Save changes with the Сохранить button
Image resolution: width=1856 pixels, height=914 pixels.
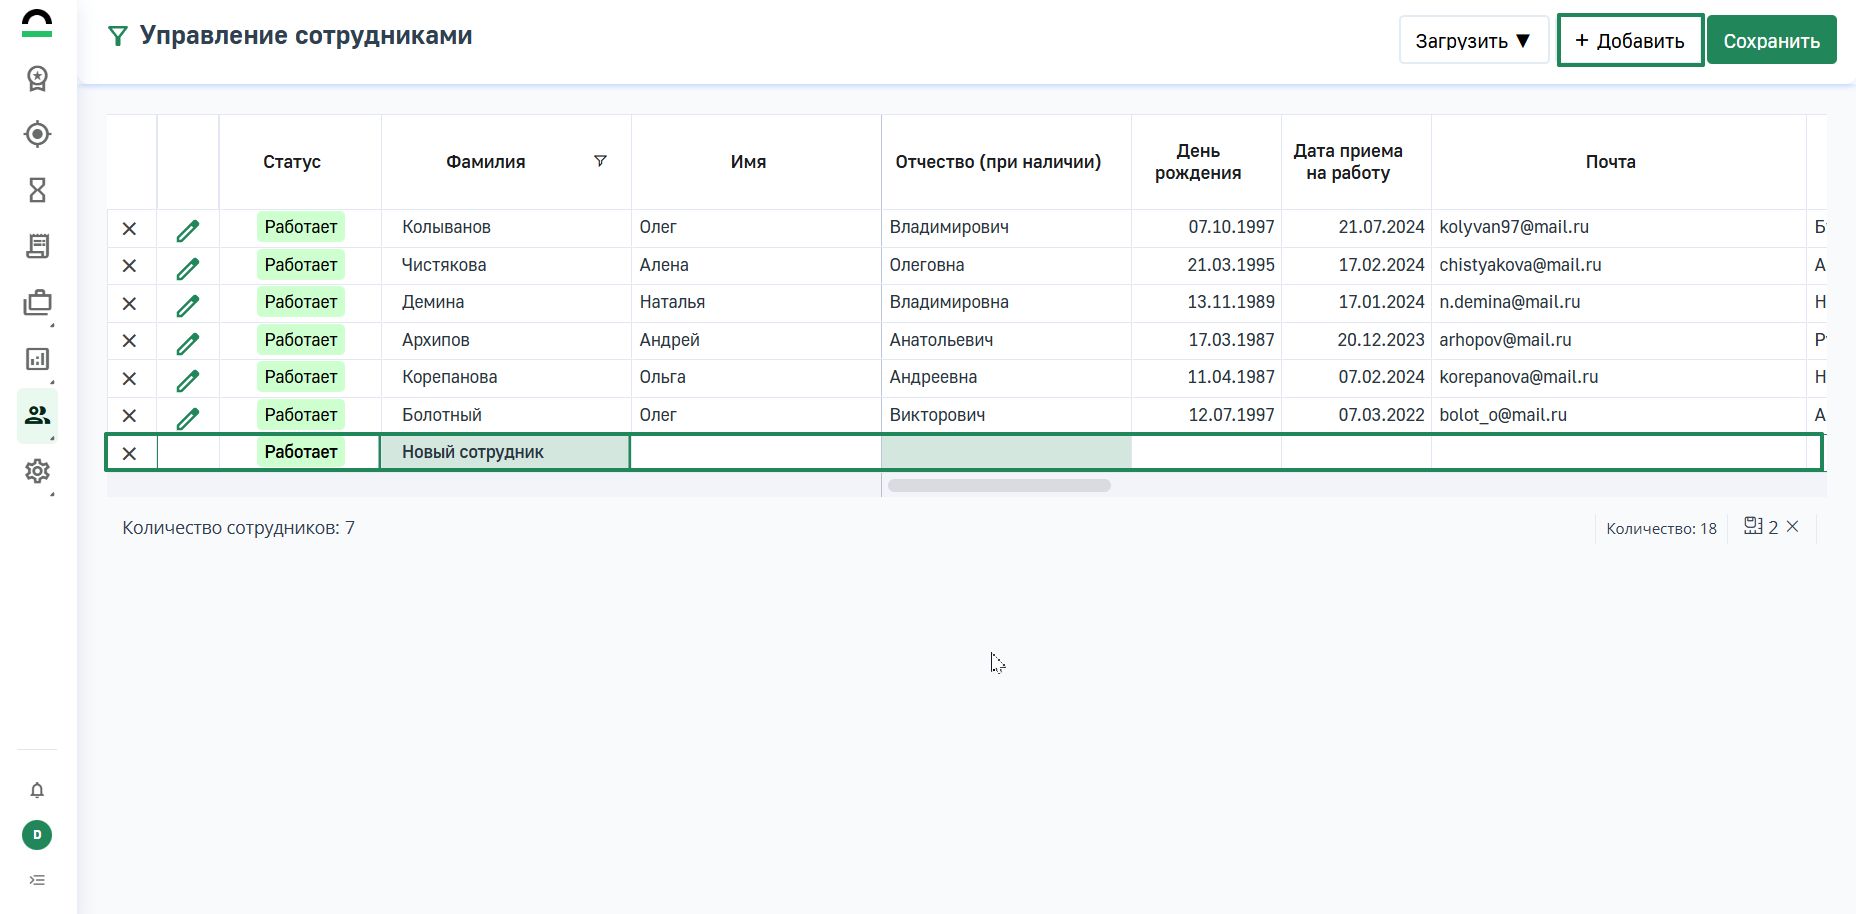1771,41
